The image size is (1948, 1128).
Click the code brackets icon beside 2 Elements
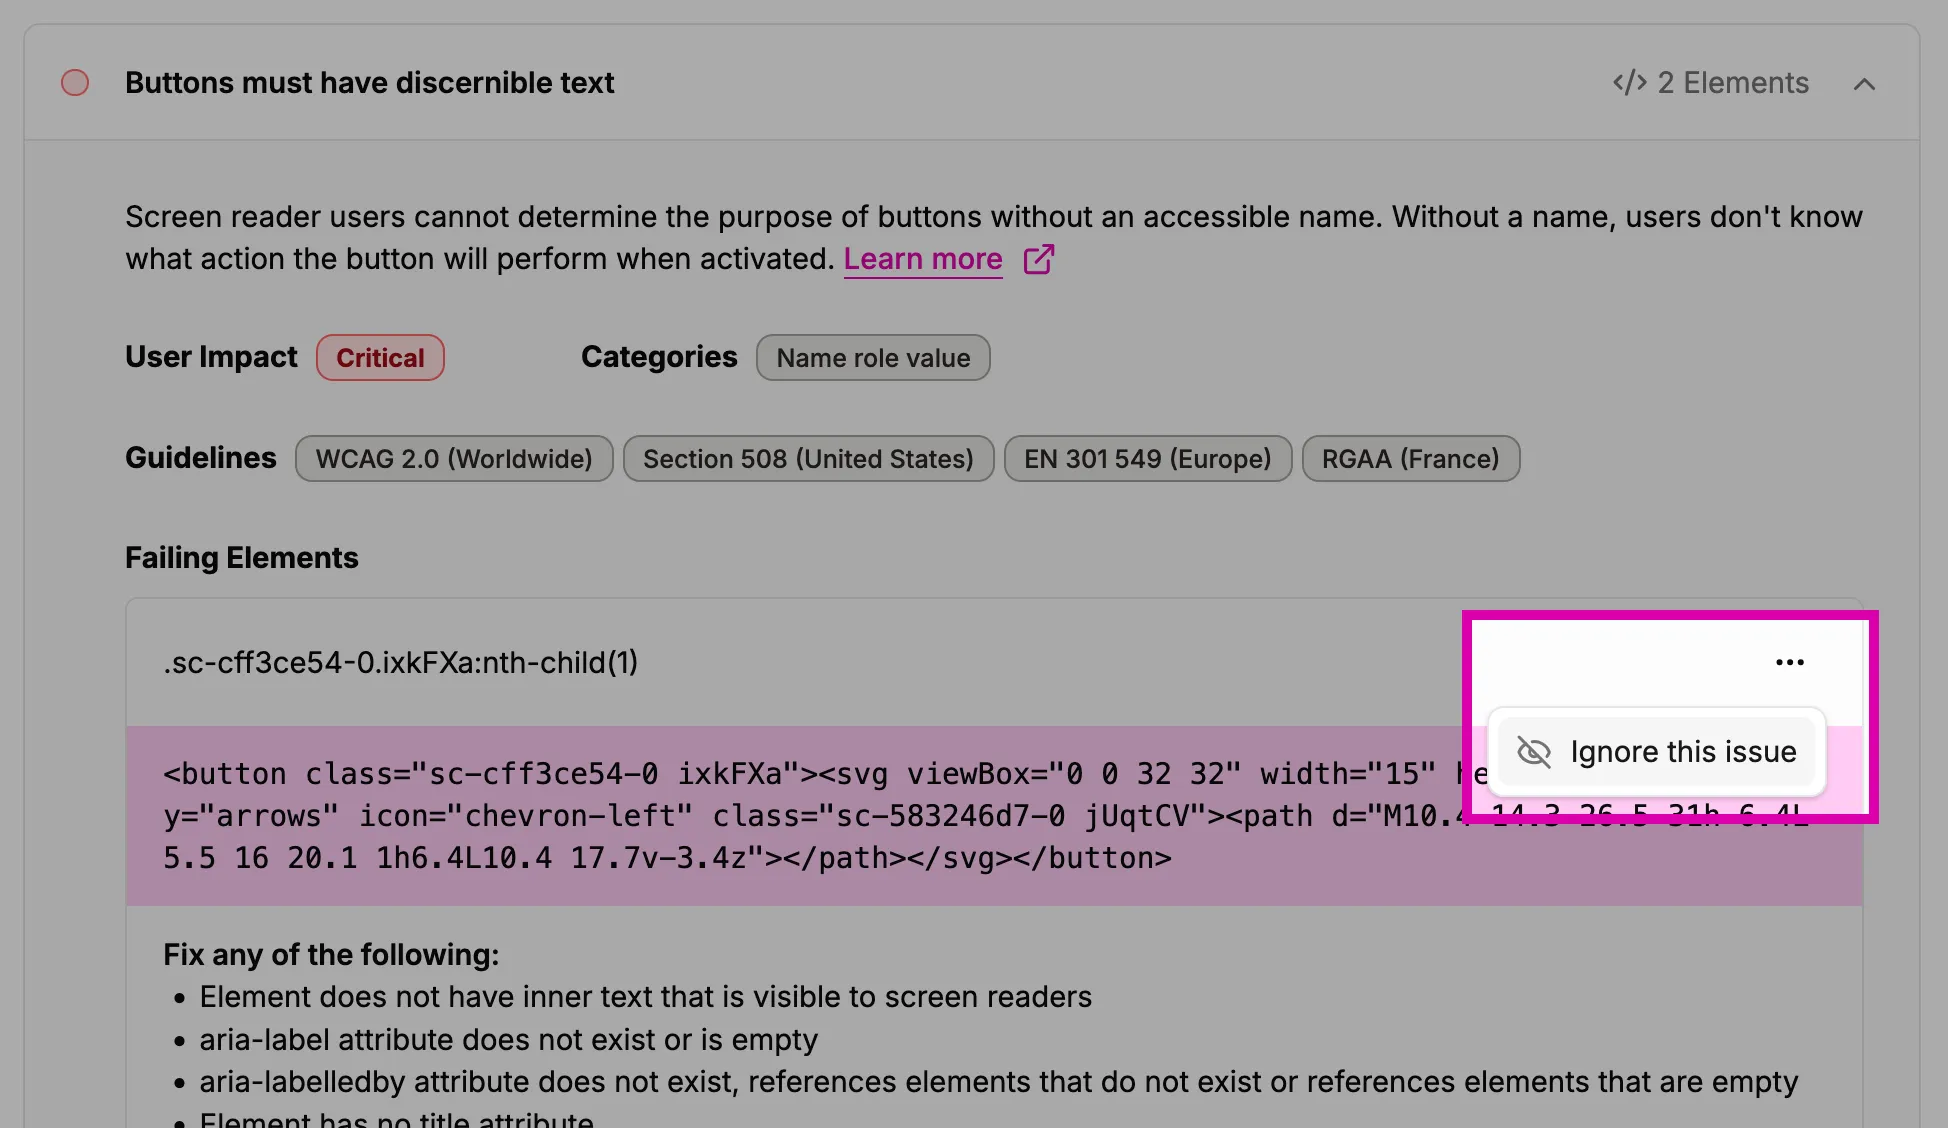coord(1628,83)
